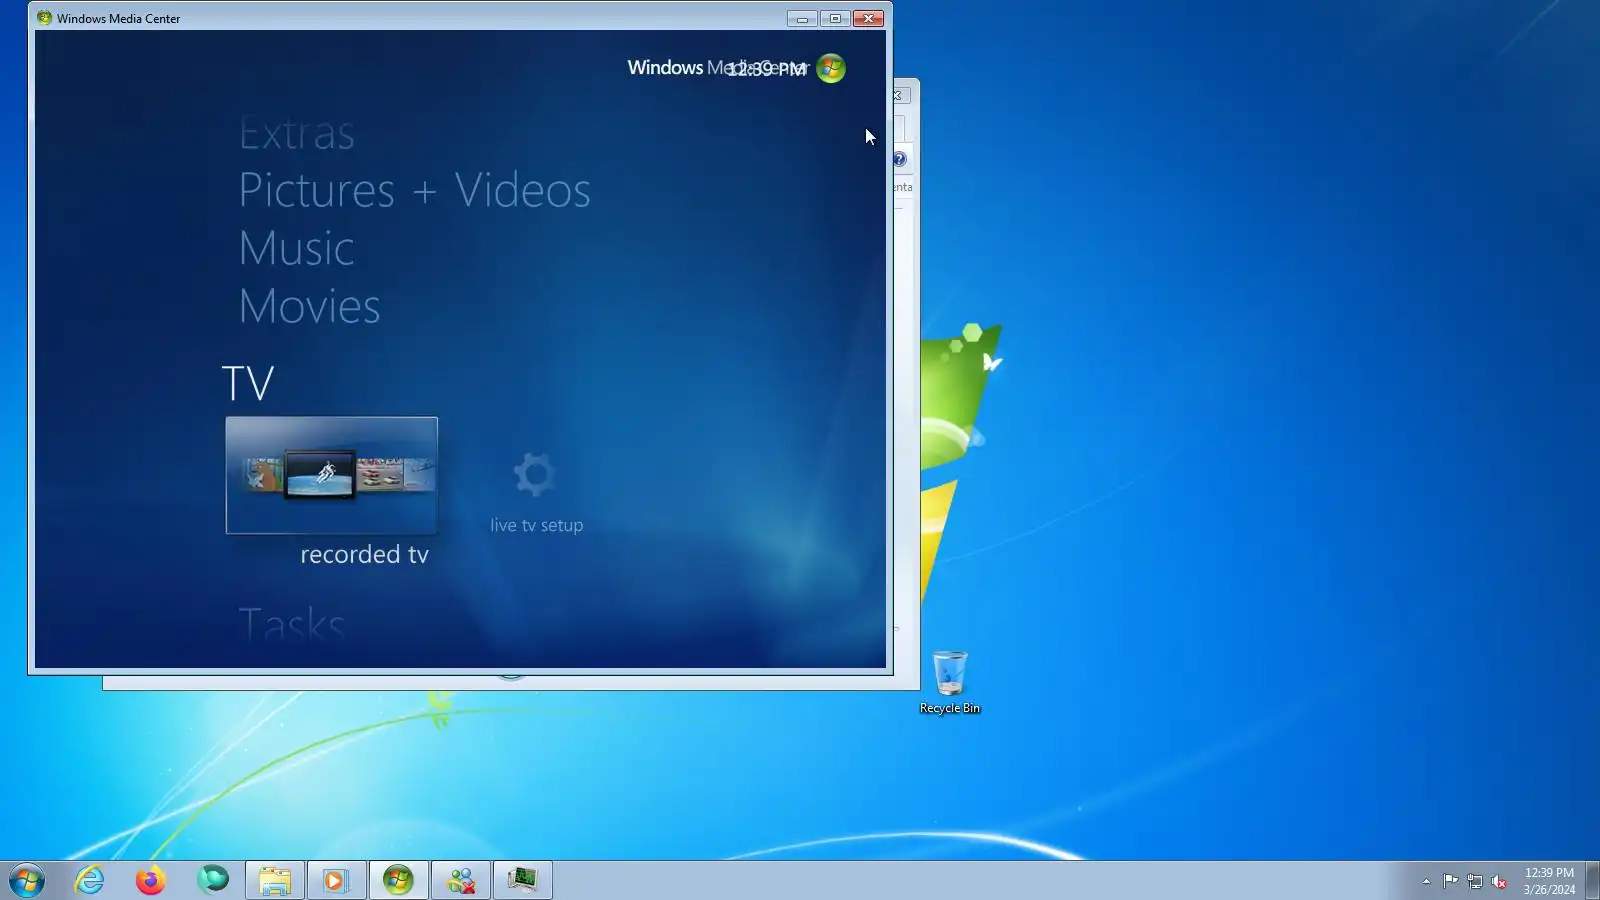
Task: Select the Music menu strip
Action: click(x=296, y=248)
